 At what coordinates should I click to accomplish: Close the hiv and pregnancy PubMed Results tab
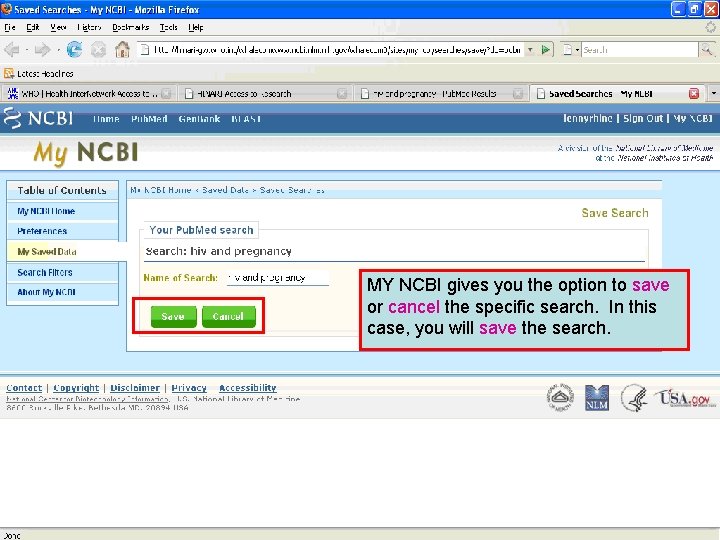pyautogui.click(x=518, y=94)
